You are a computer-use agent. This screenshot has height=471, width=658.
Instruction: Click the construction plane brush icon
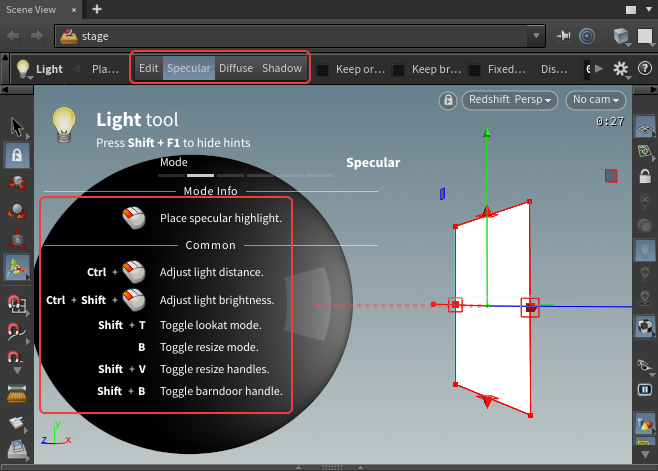click(17, 394)
